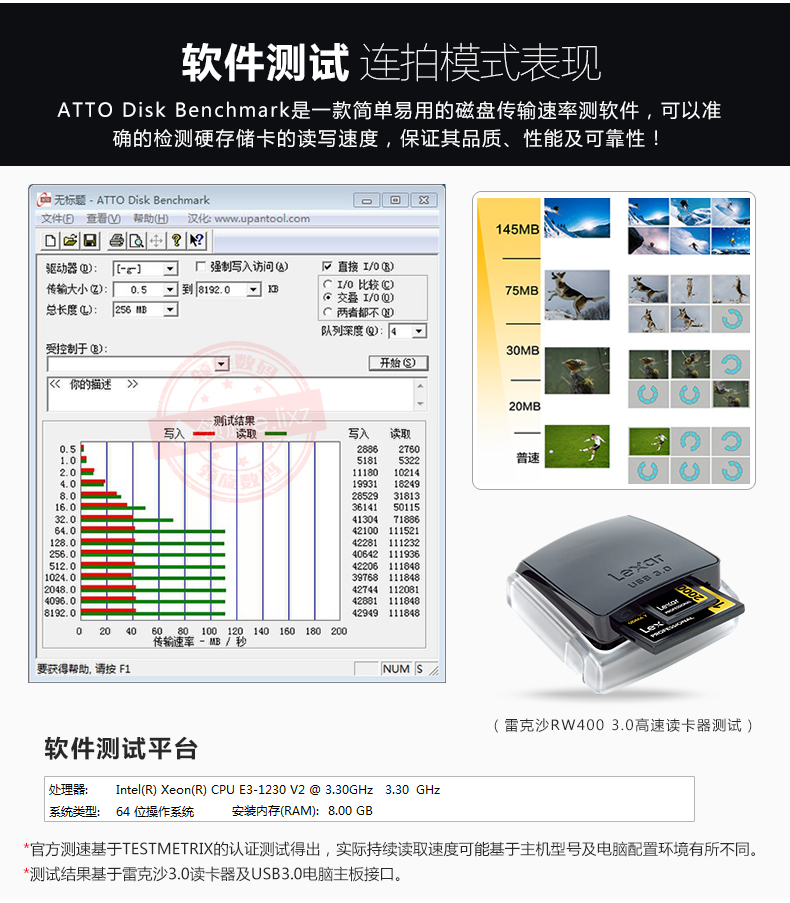Screen dimensions: 790x903
Task: Click the green 读取 legend line
Action: pyautogui.click(x=275, y=434)
